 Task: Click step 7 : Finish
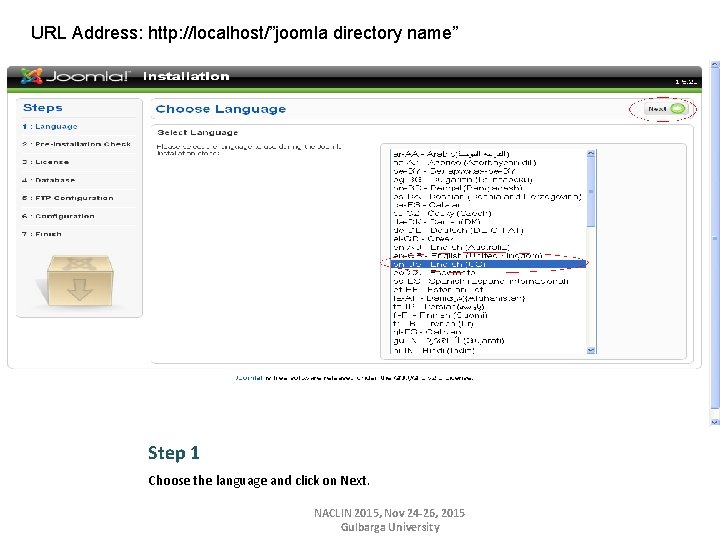coord(41,234)
